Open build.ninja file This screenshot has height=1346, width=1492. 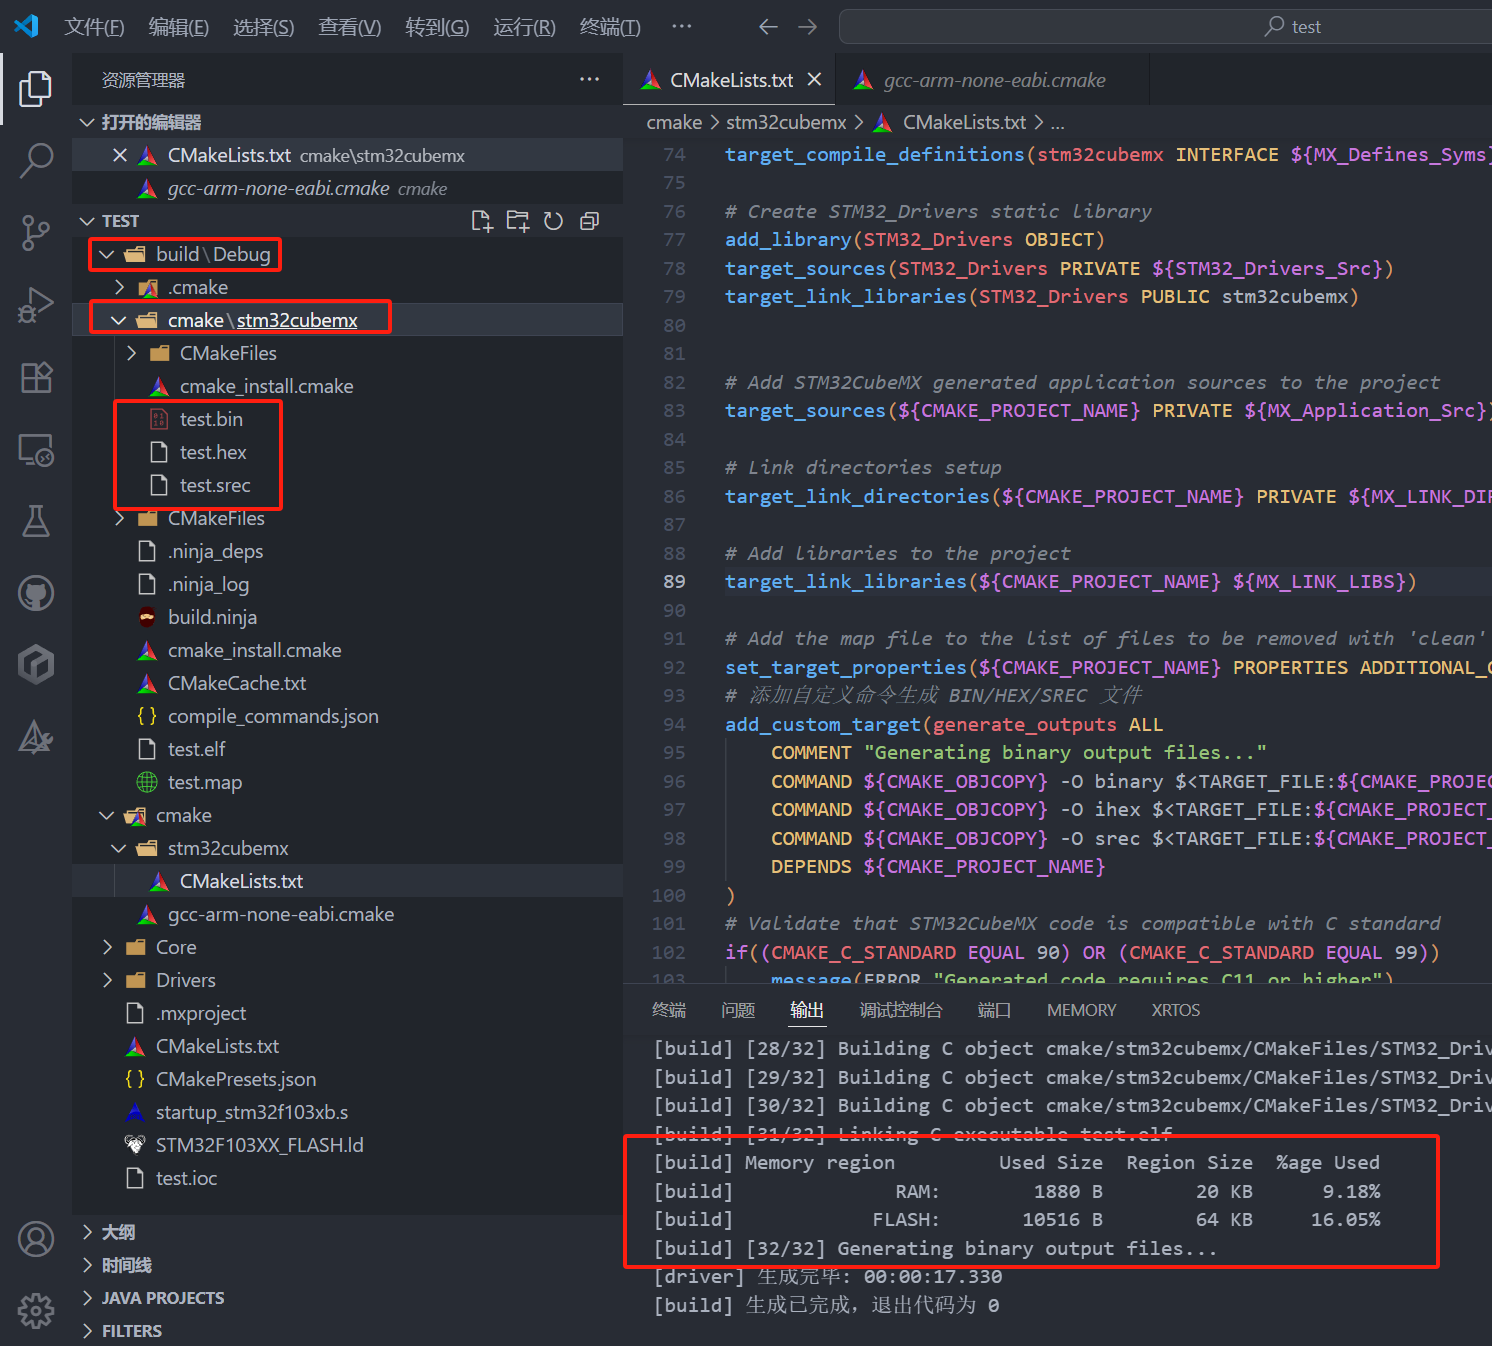[347, 617]
